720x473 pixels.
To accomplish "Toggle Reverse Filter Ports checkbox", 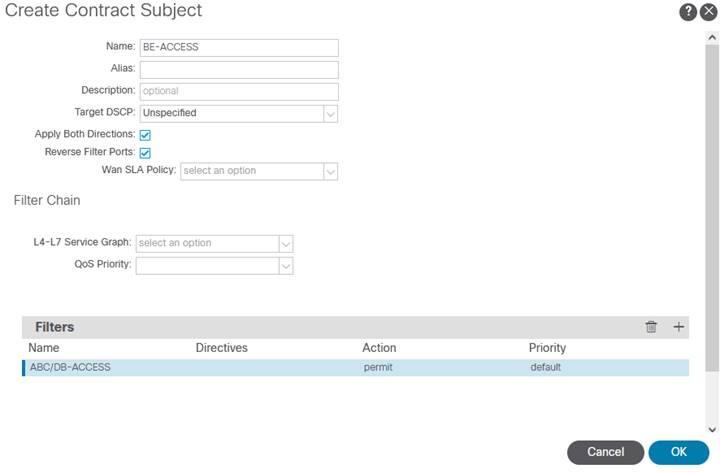I will [x=145, y=153].
